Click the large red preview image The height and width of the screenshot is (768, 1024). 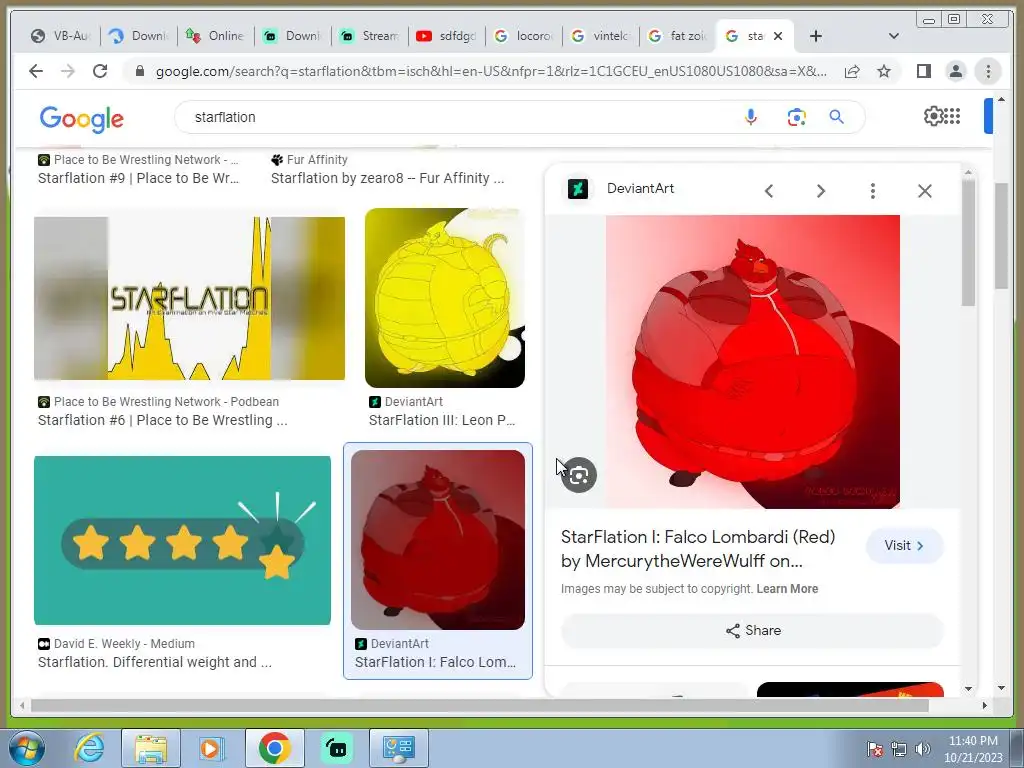(x=752, y=361)
